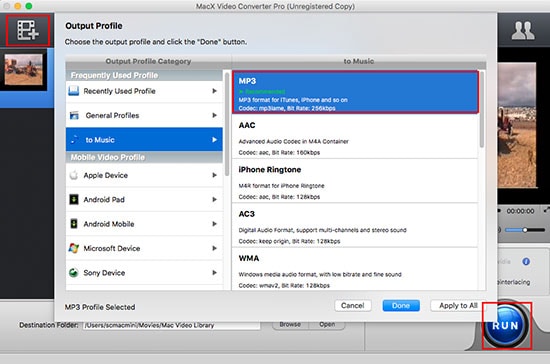Pick the WMA audio profile
Image resolution: width=550 pixels, height=364 pixels.
[x=355, y=269]
